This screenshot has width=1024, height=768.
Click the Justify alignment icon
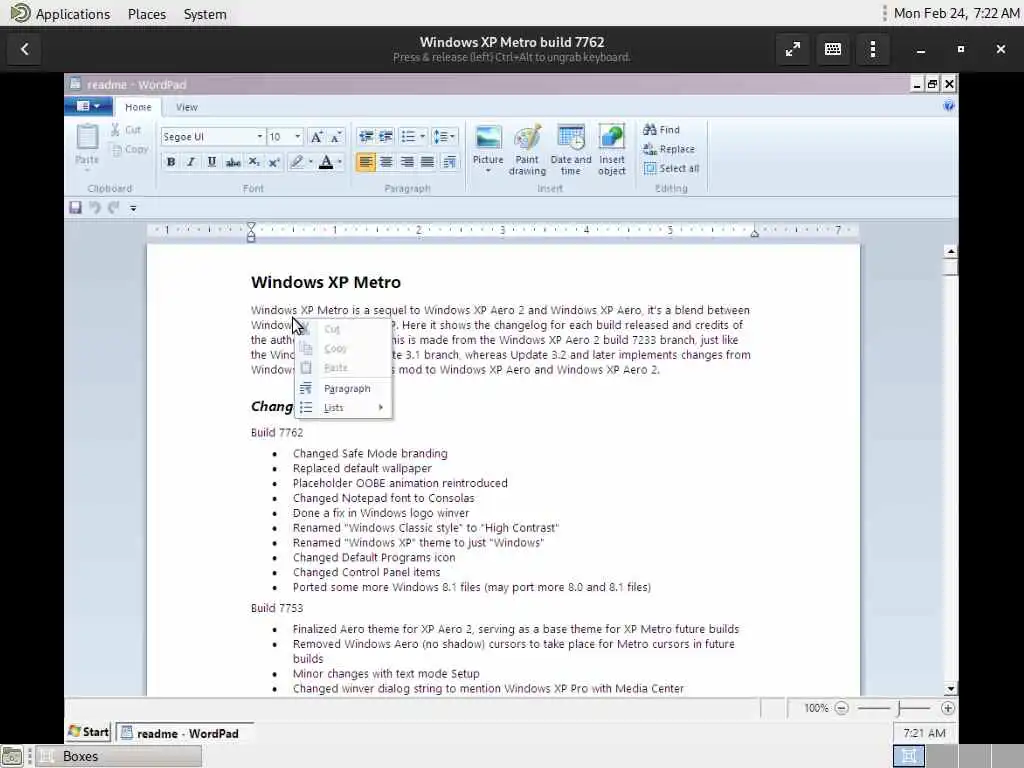point(428,162)
